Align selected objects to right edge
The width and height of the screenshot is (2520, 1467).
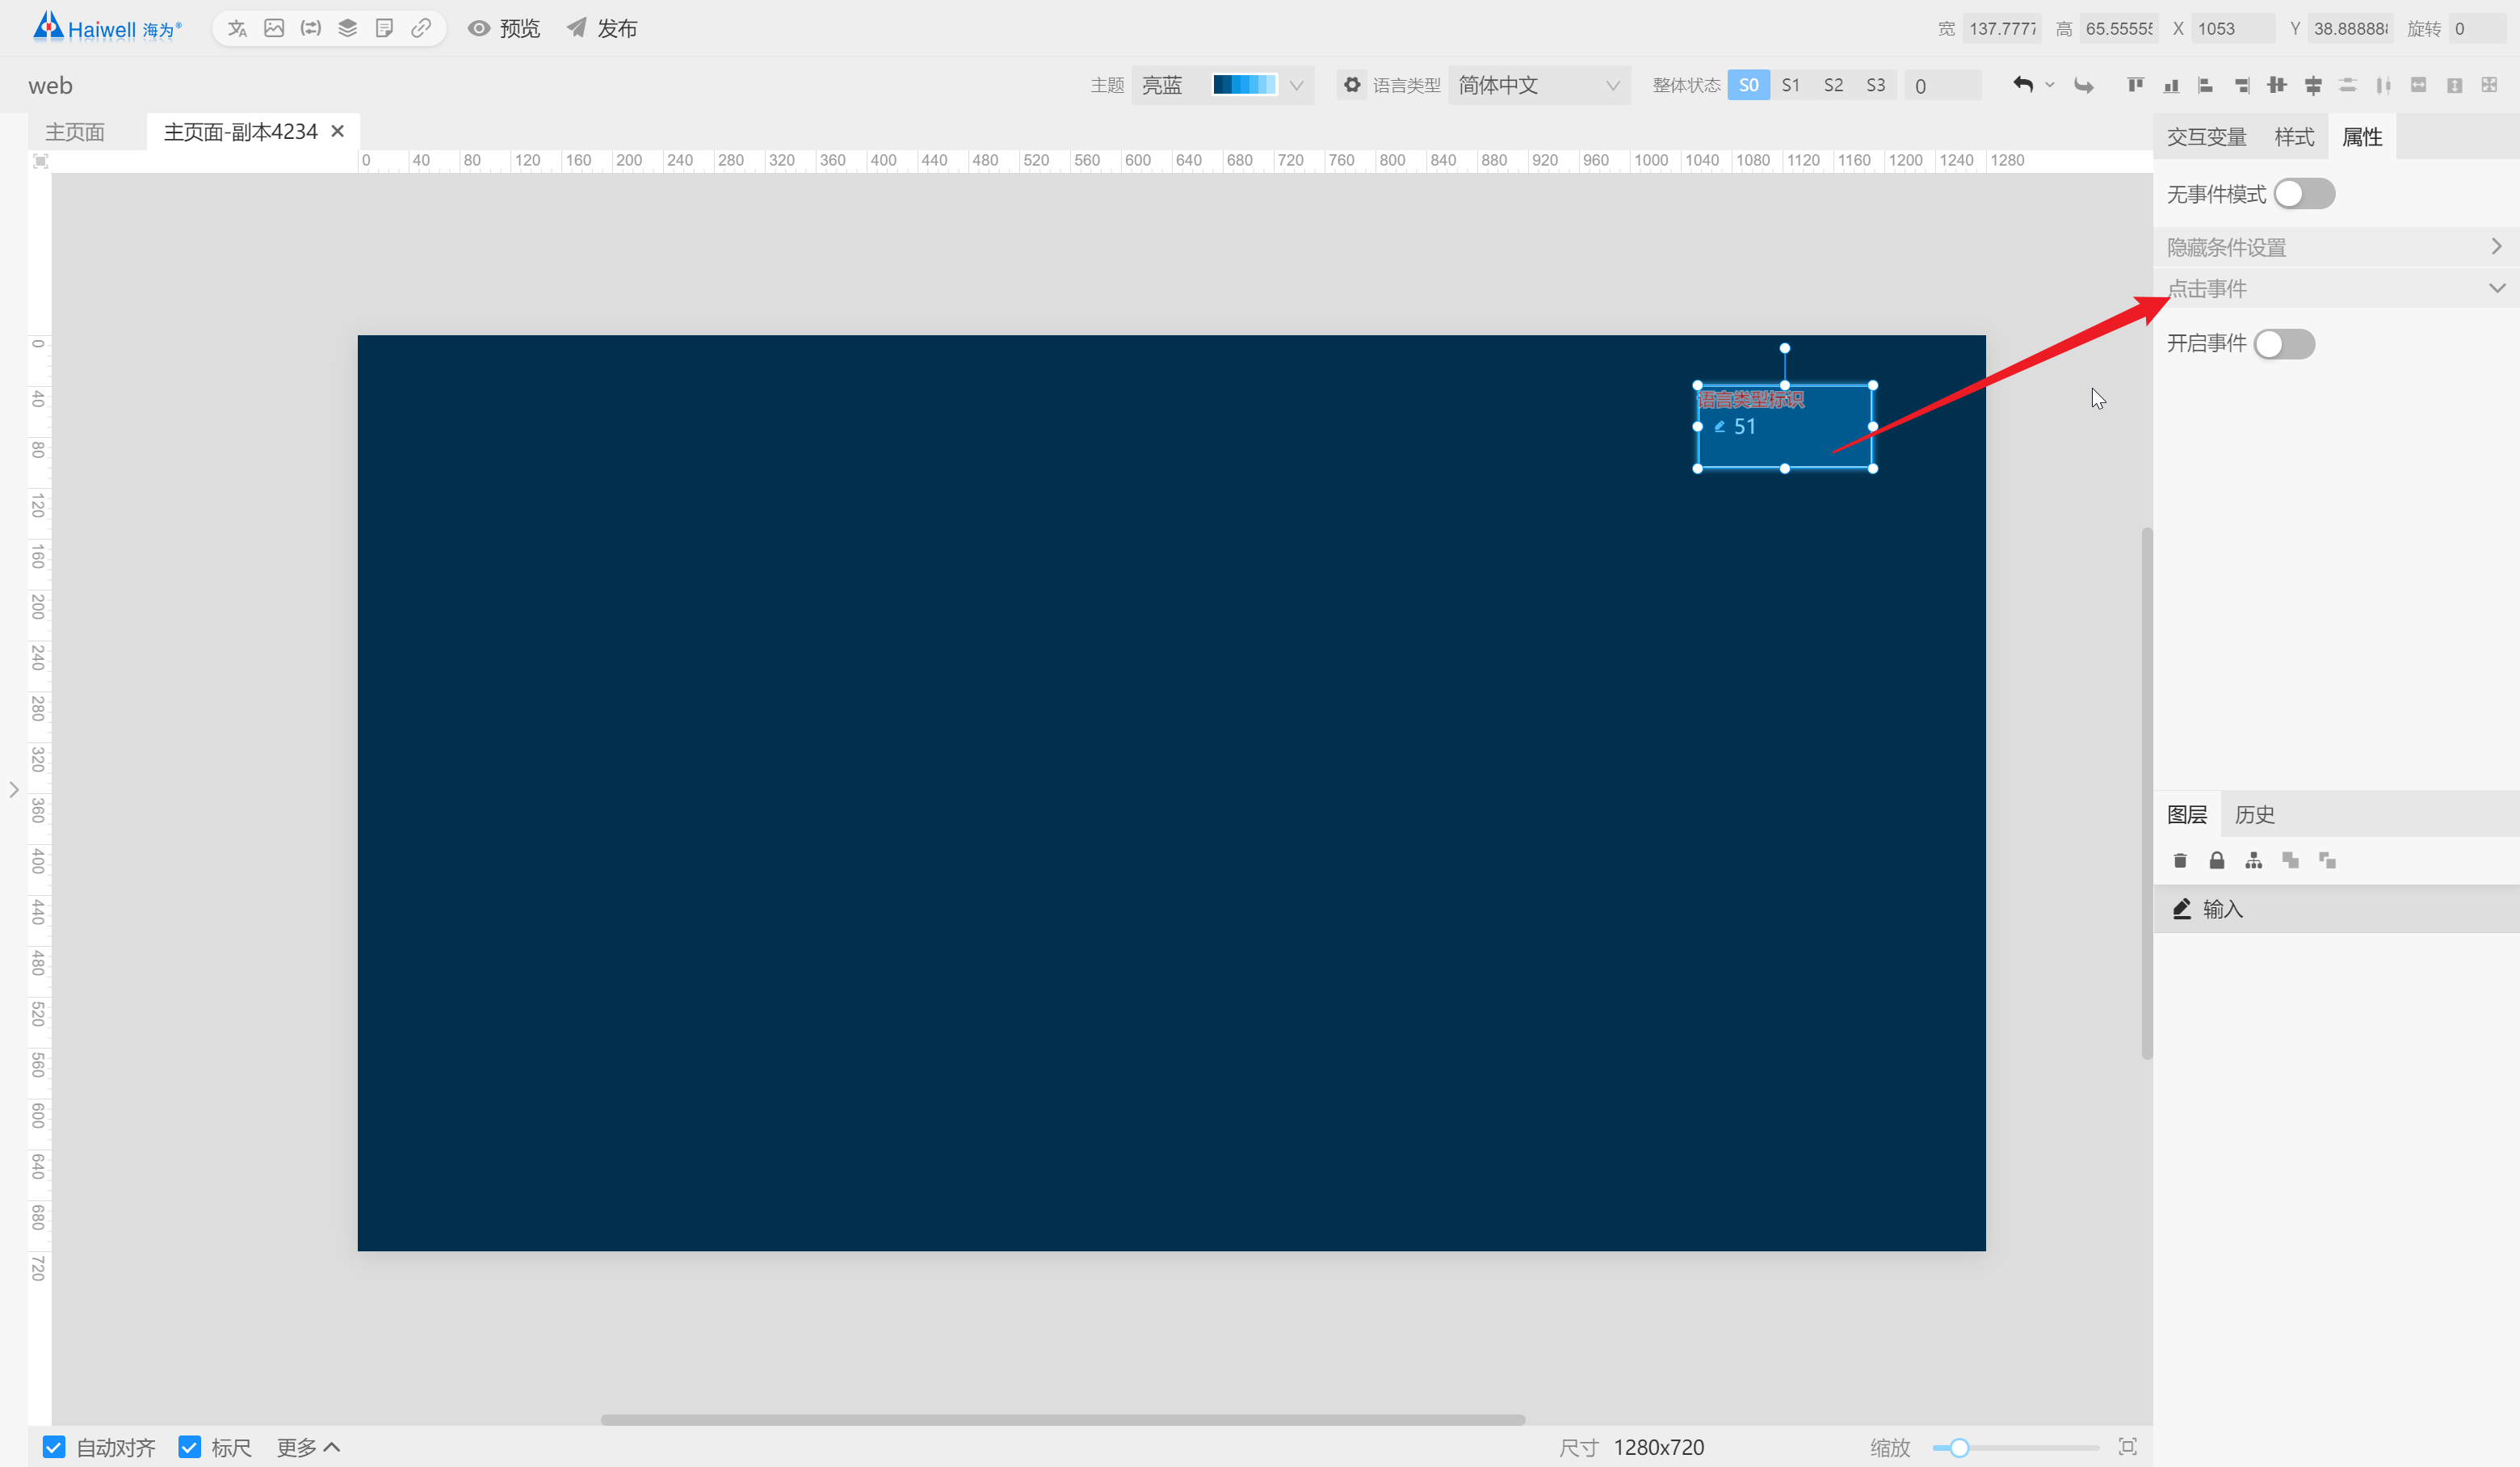point(2242,85)
